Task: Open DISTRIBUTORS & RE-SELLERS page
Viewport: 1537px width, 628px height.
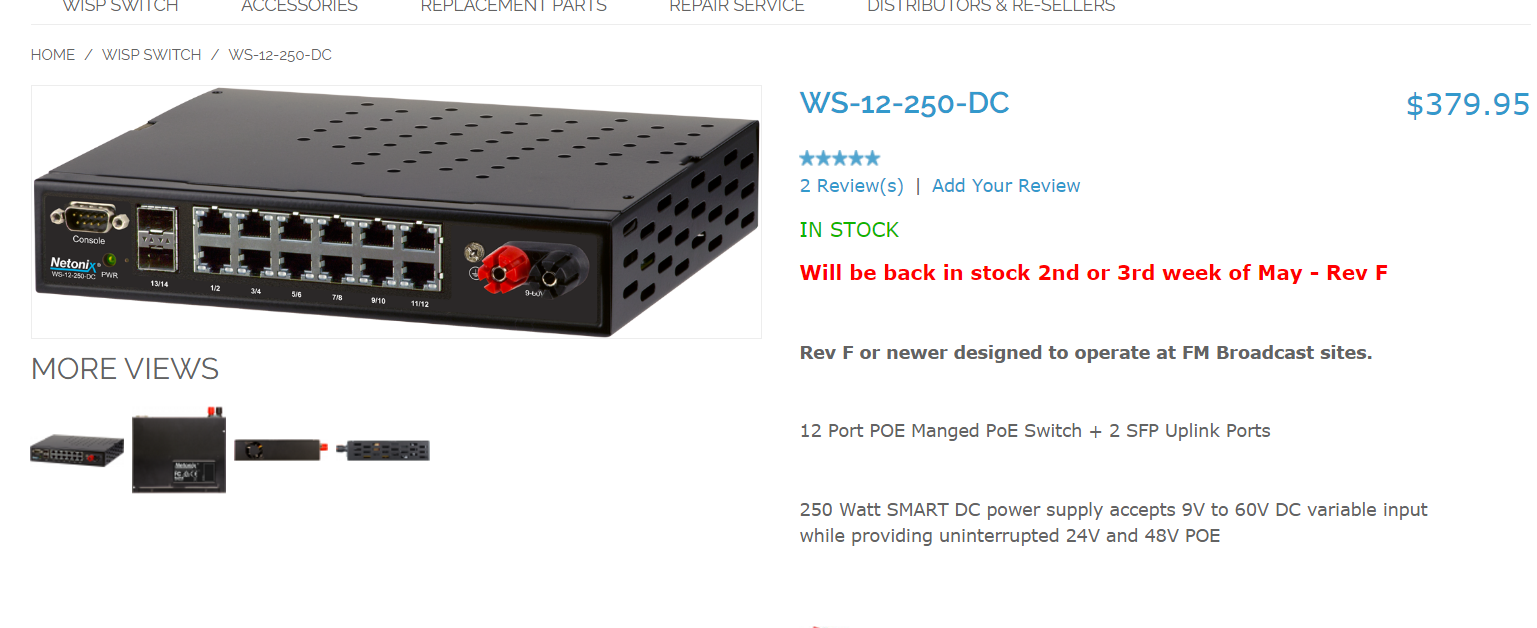Action: coord(991,6)
